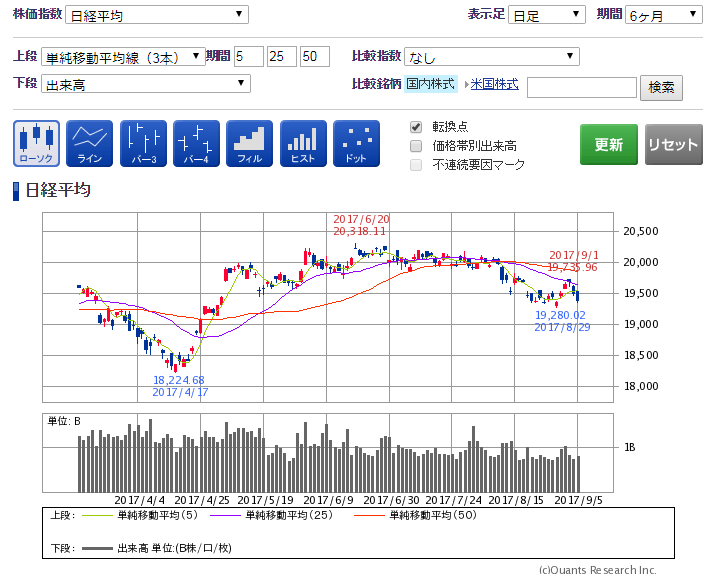Select the 国内株式 comparison tab
This screenshot has height=581, width=710.
pos(430,84)
